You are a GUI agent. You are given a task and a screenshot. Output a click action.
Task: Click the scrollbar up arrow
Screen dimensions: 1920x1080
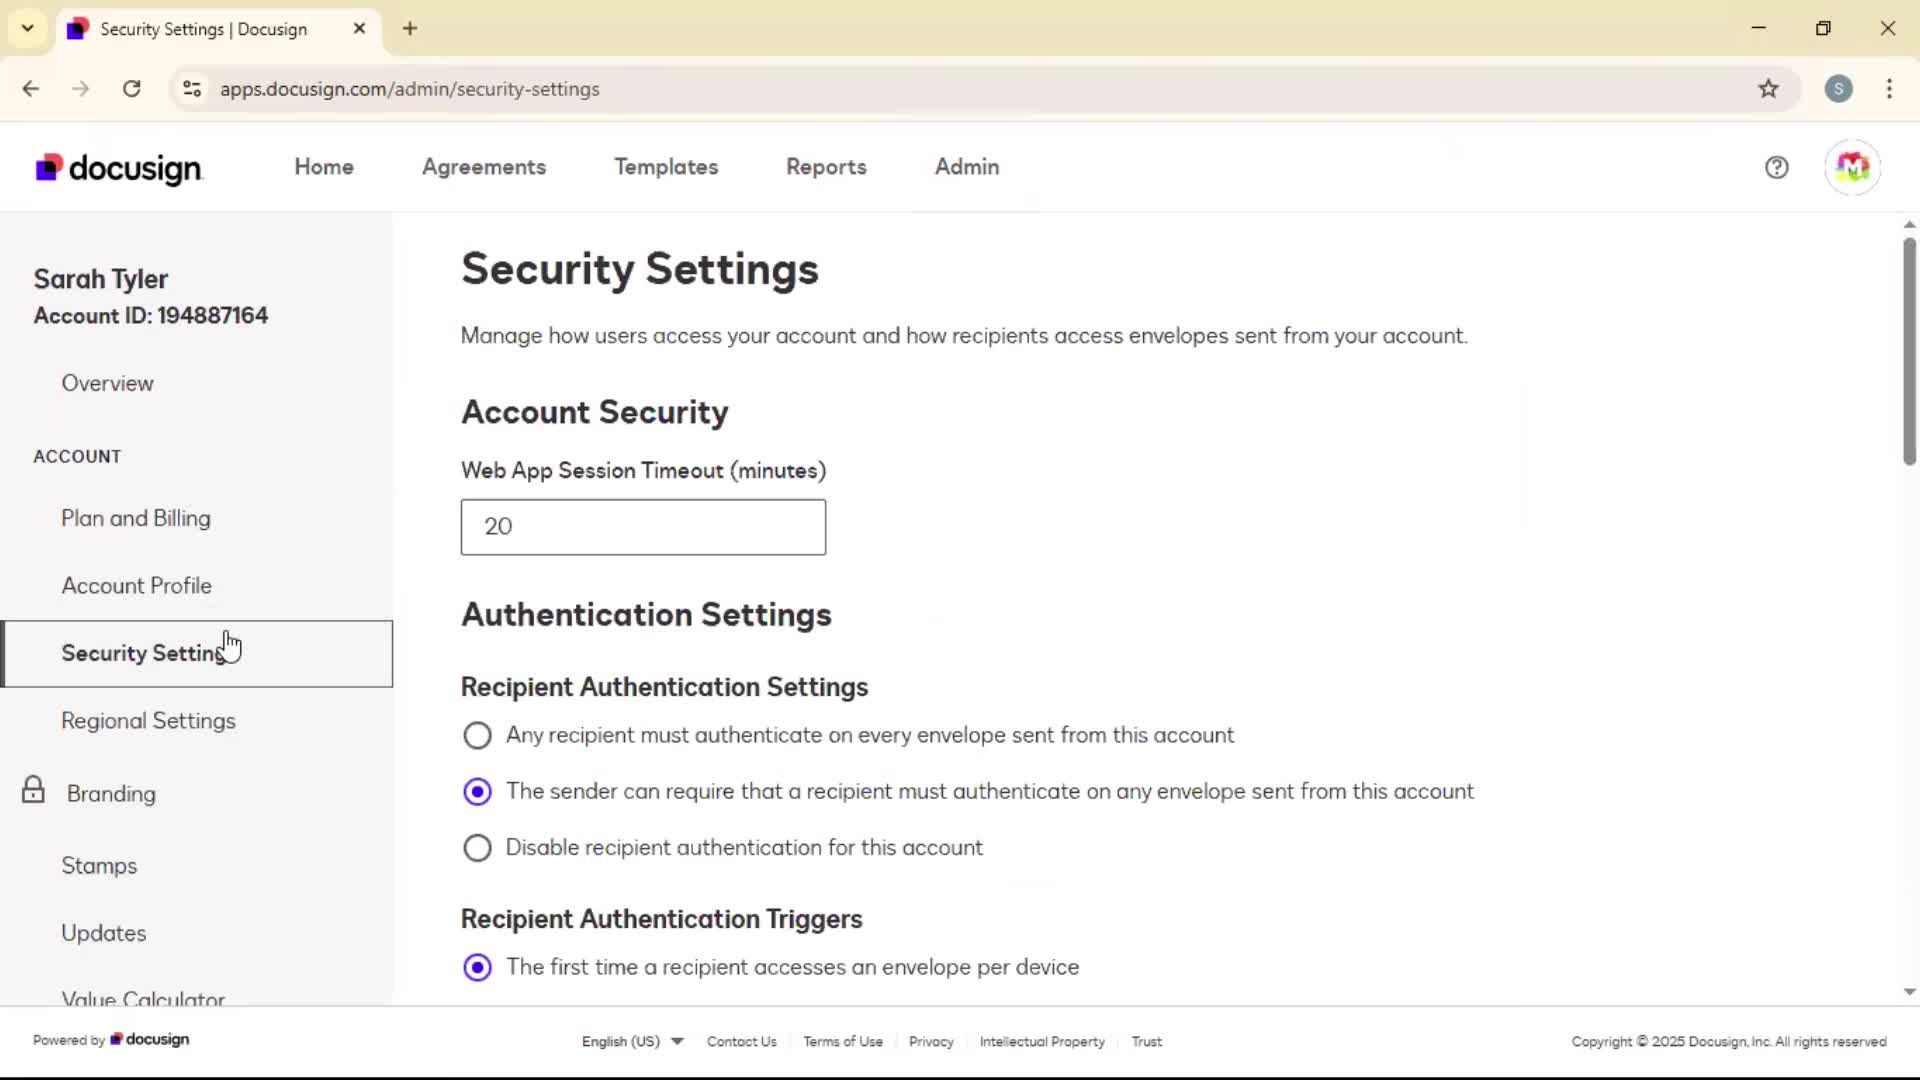(1909, 225)
